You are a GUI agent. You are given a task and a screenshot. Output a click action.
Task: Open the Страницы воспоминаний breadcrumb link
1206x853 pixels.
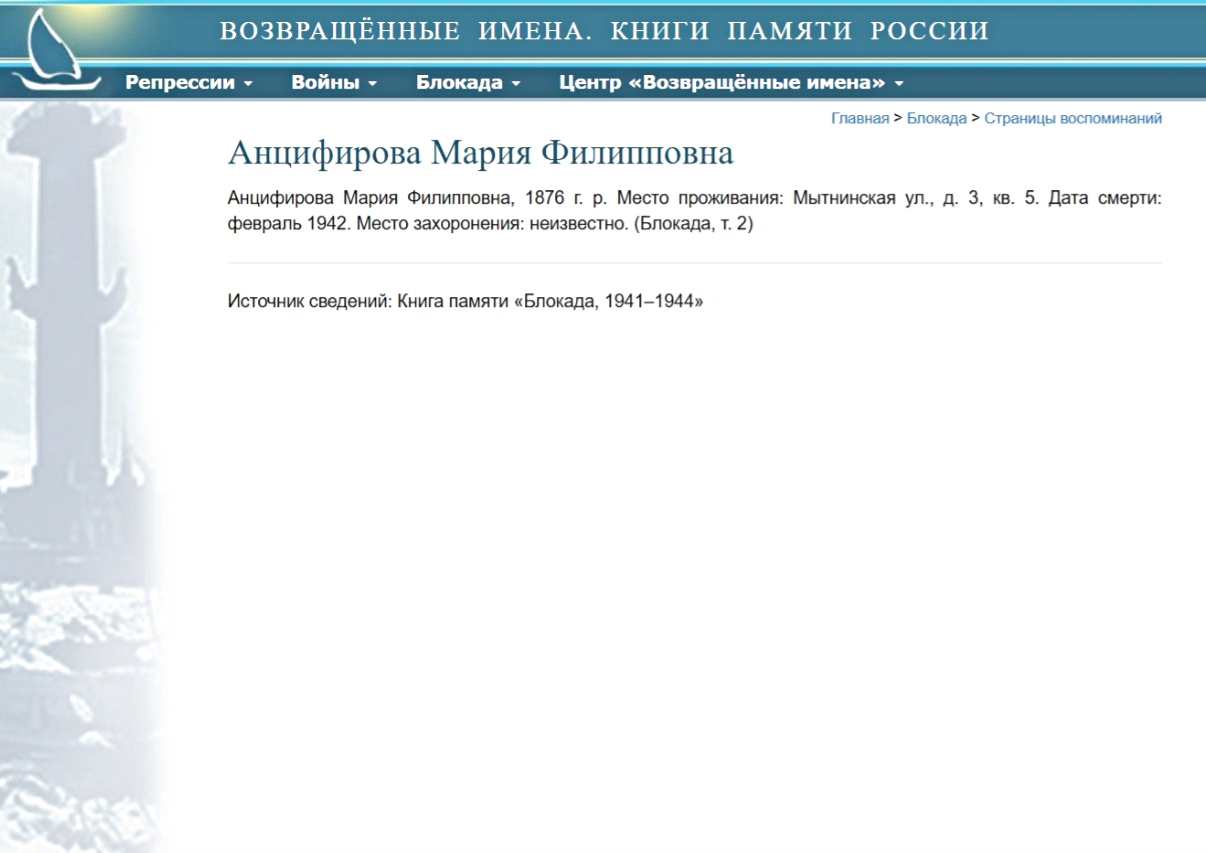click(1072, 118)
